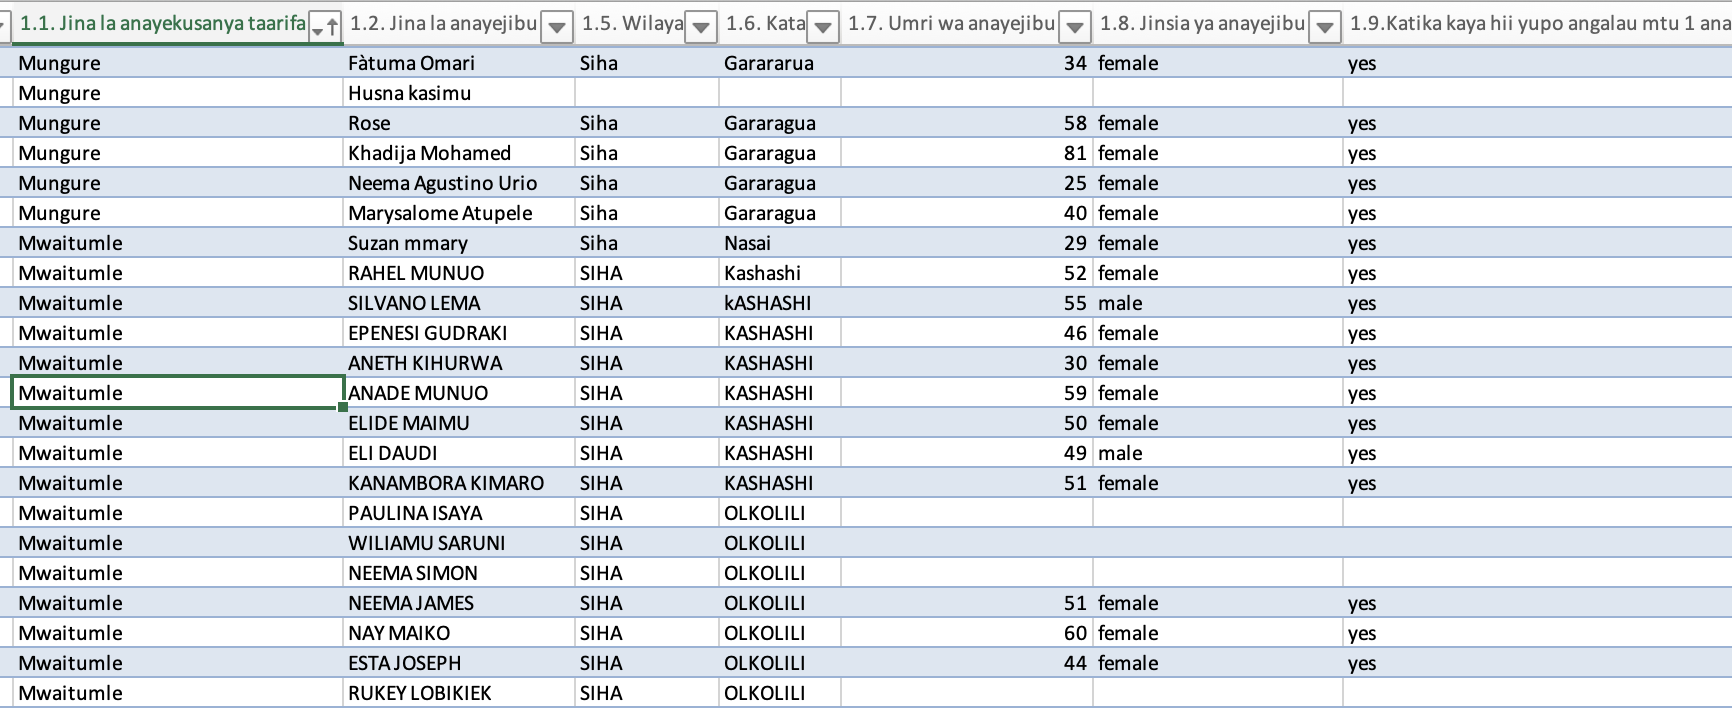
Task: Click Nasai in Suzan mmary row
Action: [780, 243]
